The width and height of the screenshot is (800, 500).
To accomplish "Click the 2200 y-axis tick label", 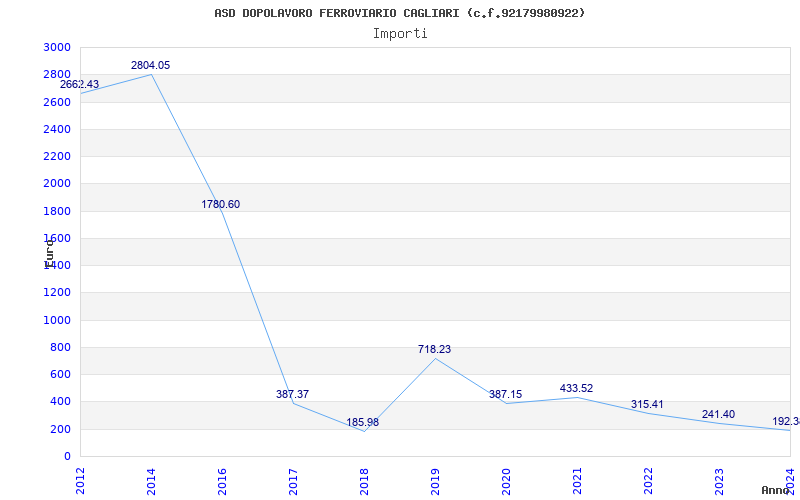I will pos(57,156).
